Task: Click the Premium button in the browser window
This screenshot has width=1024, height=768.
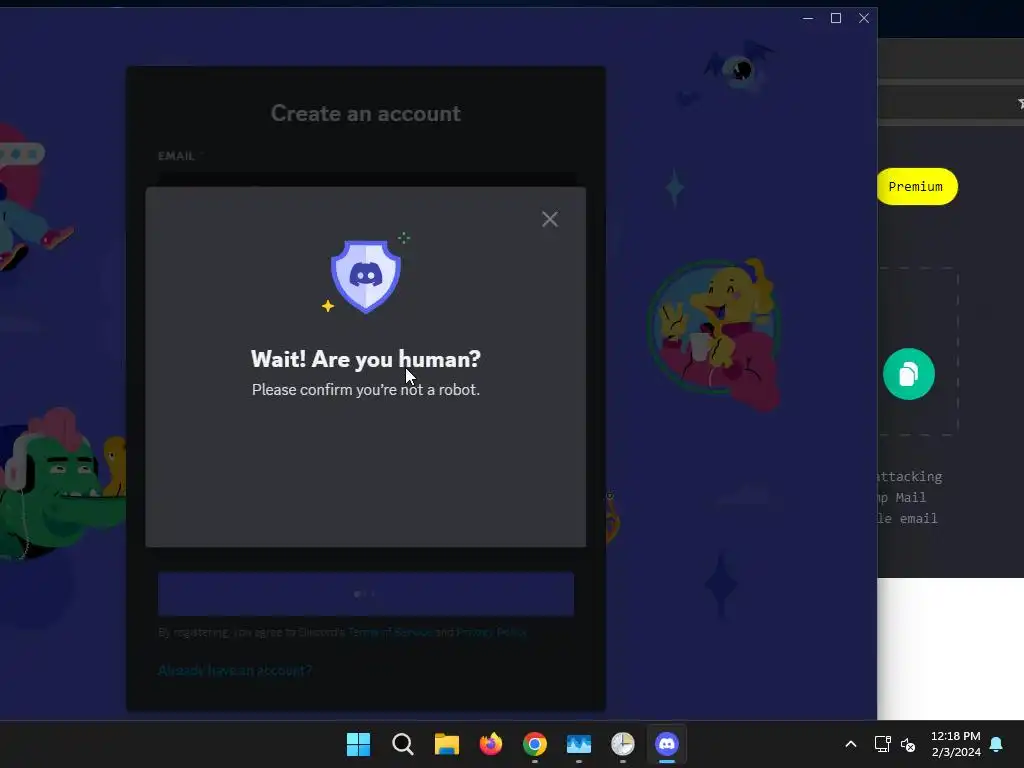Action: coord(916,187)
